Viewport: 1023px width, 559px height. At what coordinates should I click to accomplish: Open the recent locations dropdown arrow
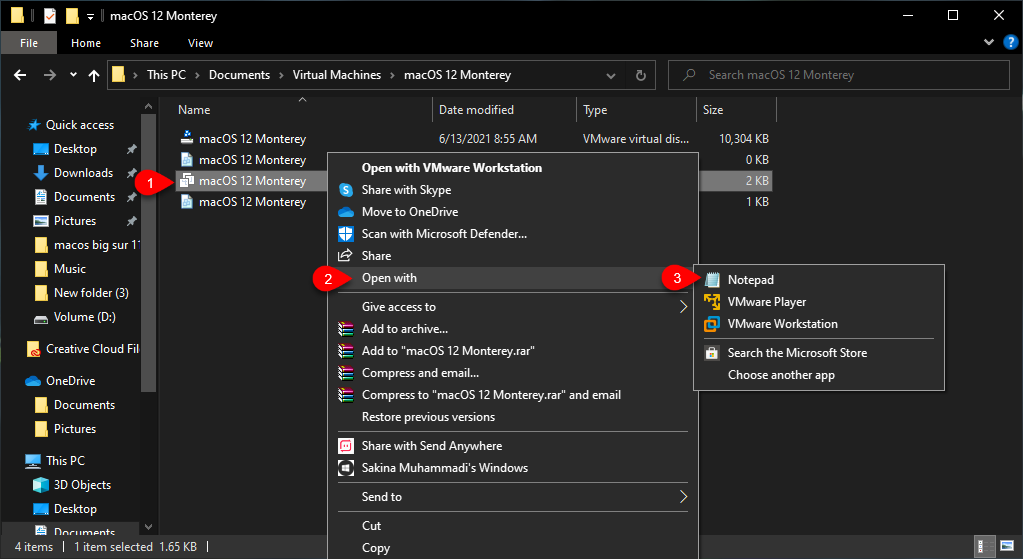[x=72, y=75]
